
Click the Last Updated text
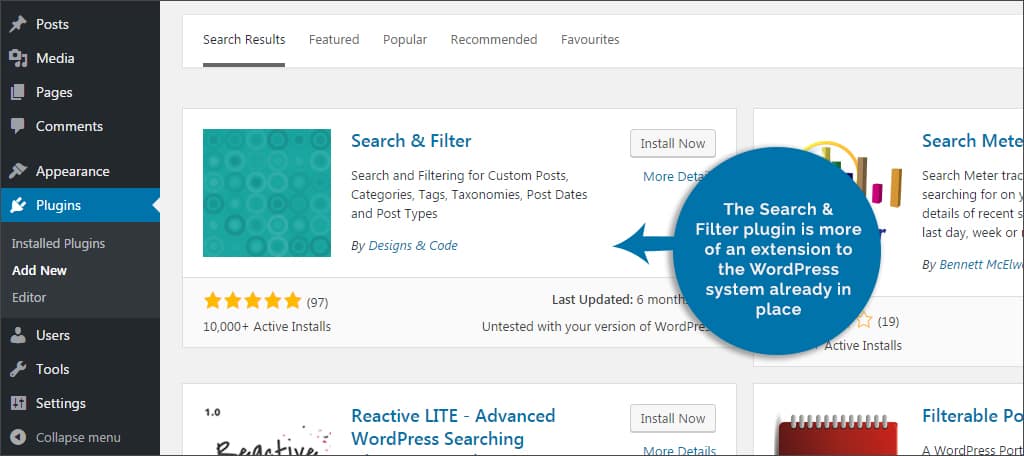click(620, 300)
